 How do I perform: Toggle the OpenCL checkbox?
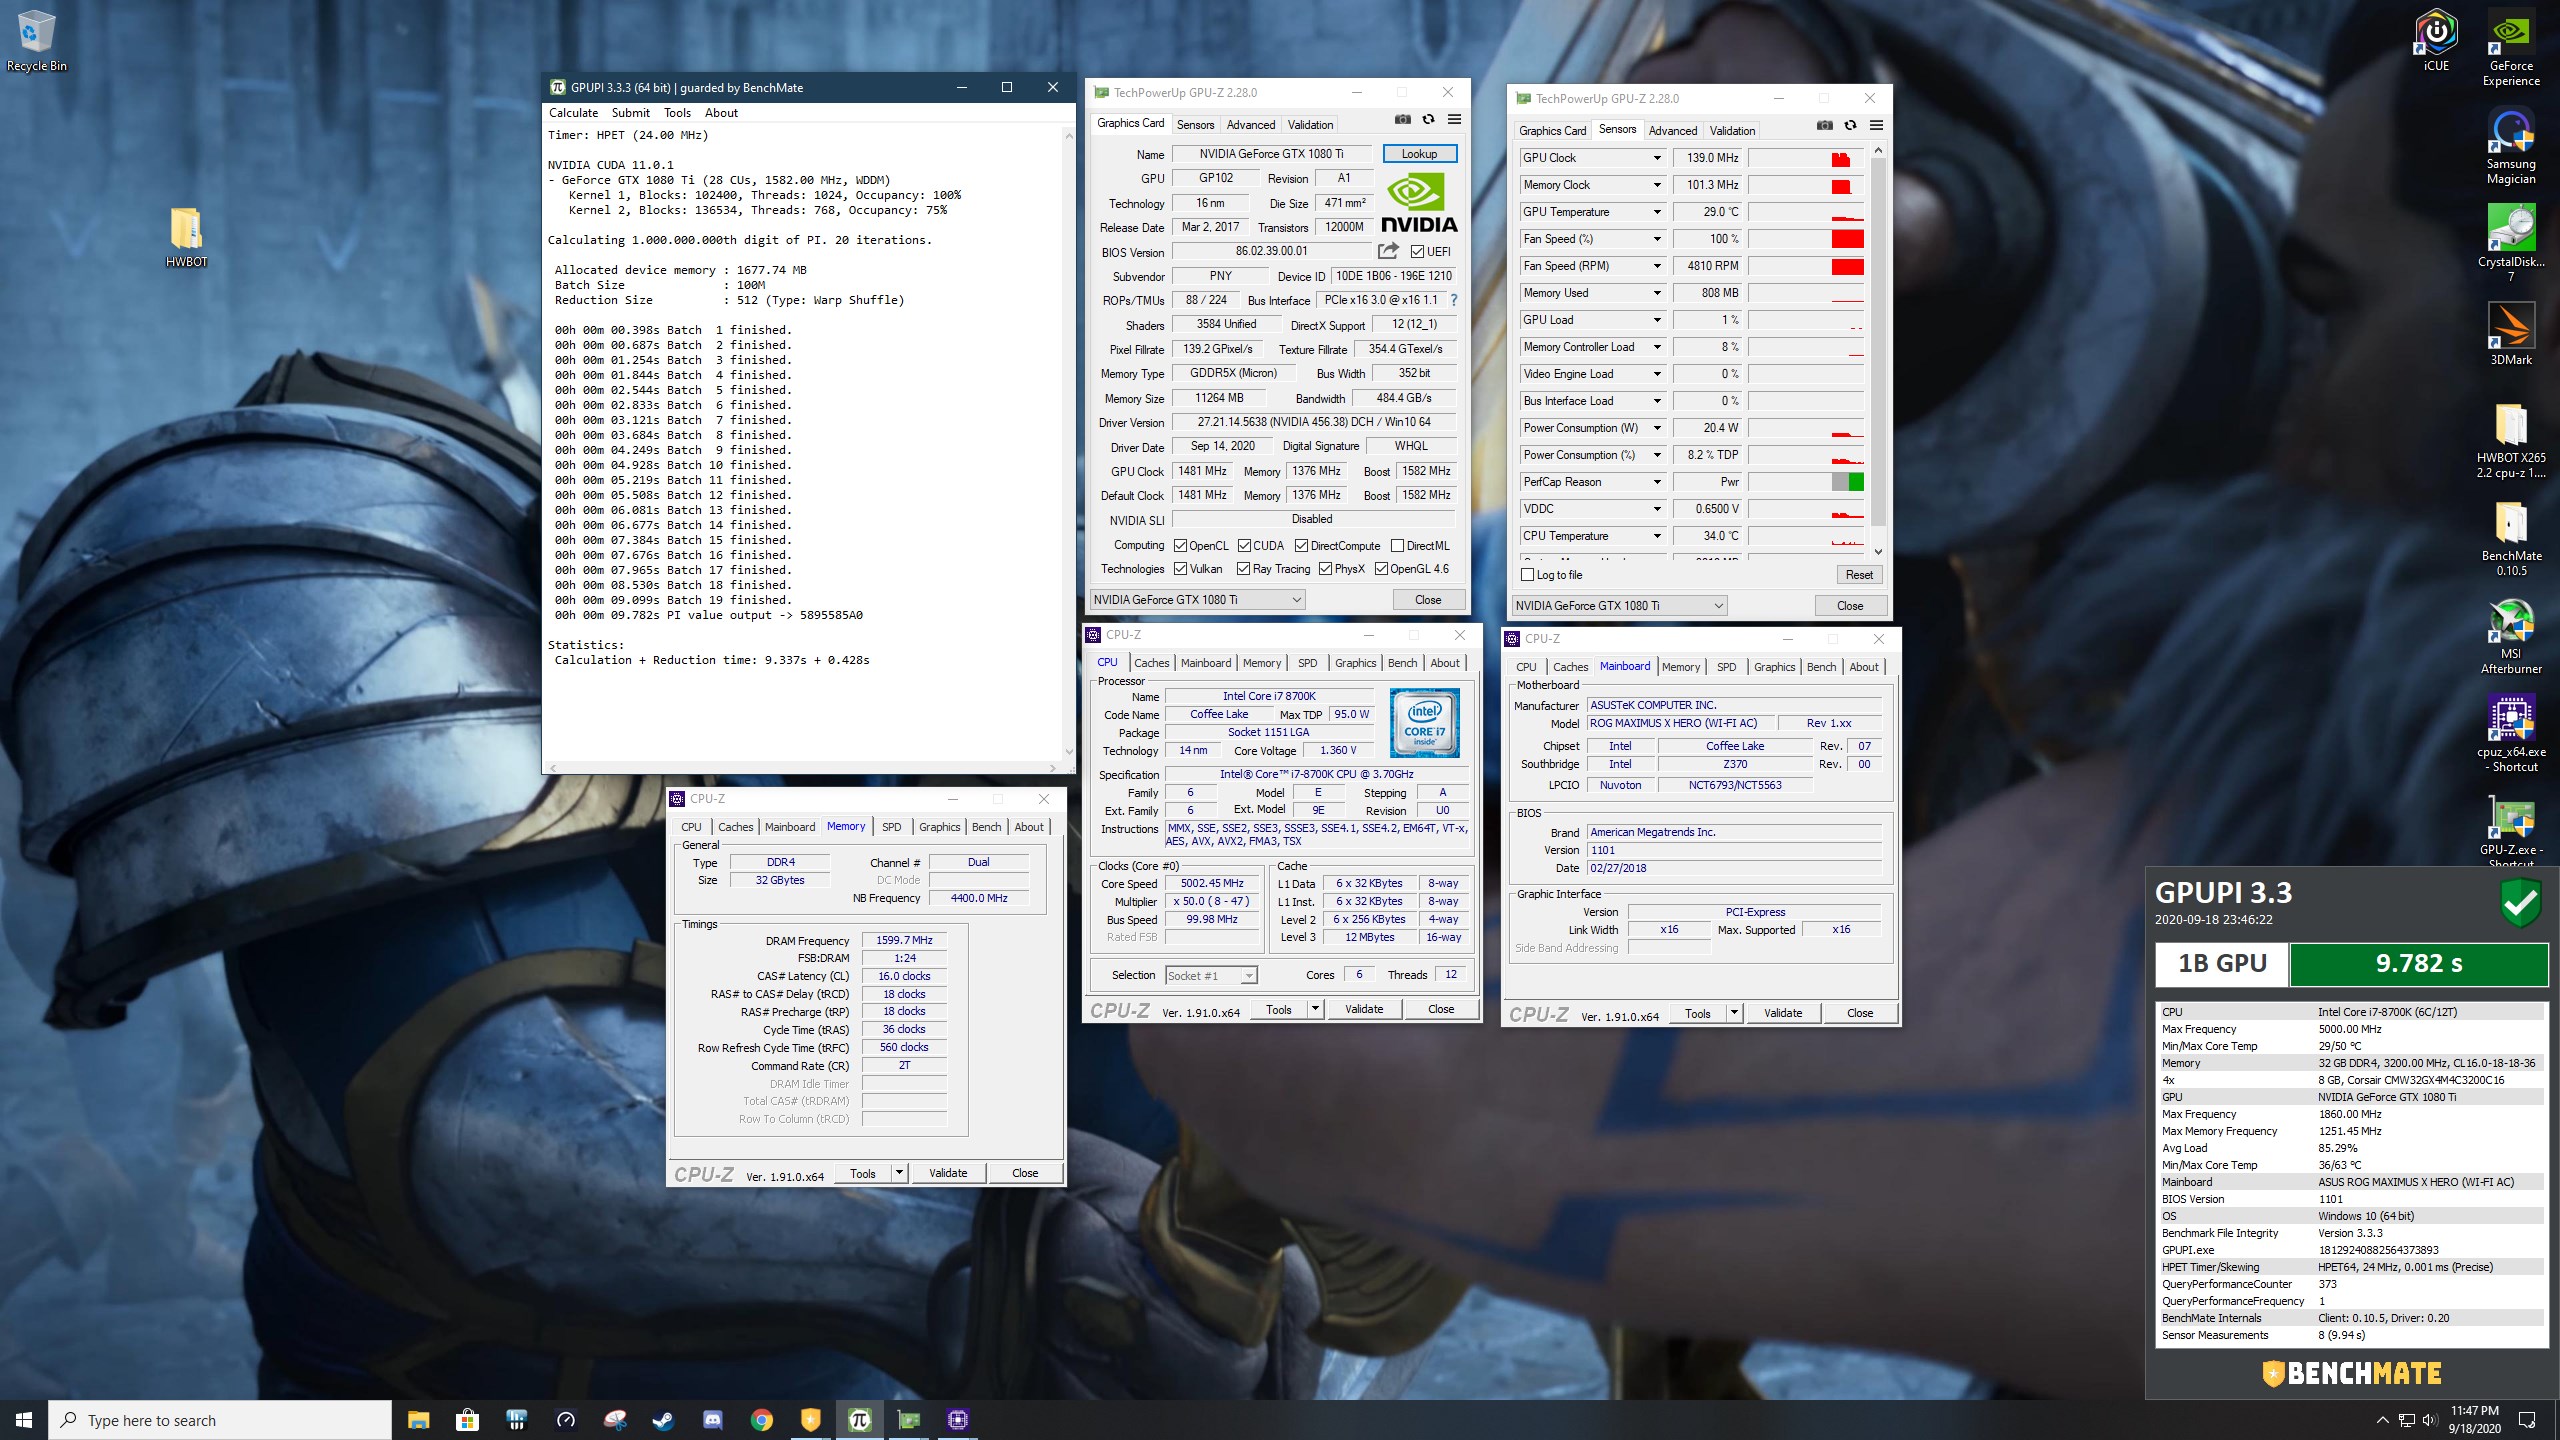(x=1180, y=546)
